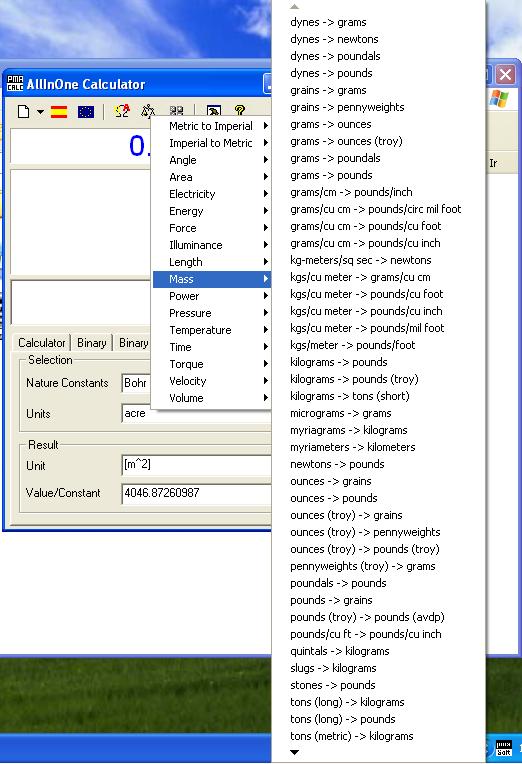Screen dimensions: 522x764
Task: Select kilograms -> pounds
Action: [x=378, y=362]
